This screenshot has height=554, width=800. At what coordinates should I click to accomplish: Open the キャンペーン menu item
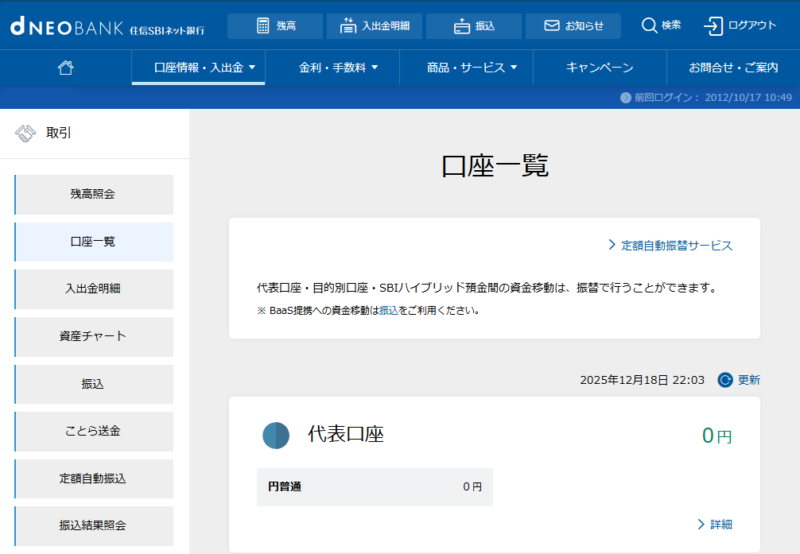599,68
